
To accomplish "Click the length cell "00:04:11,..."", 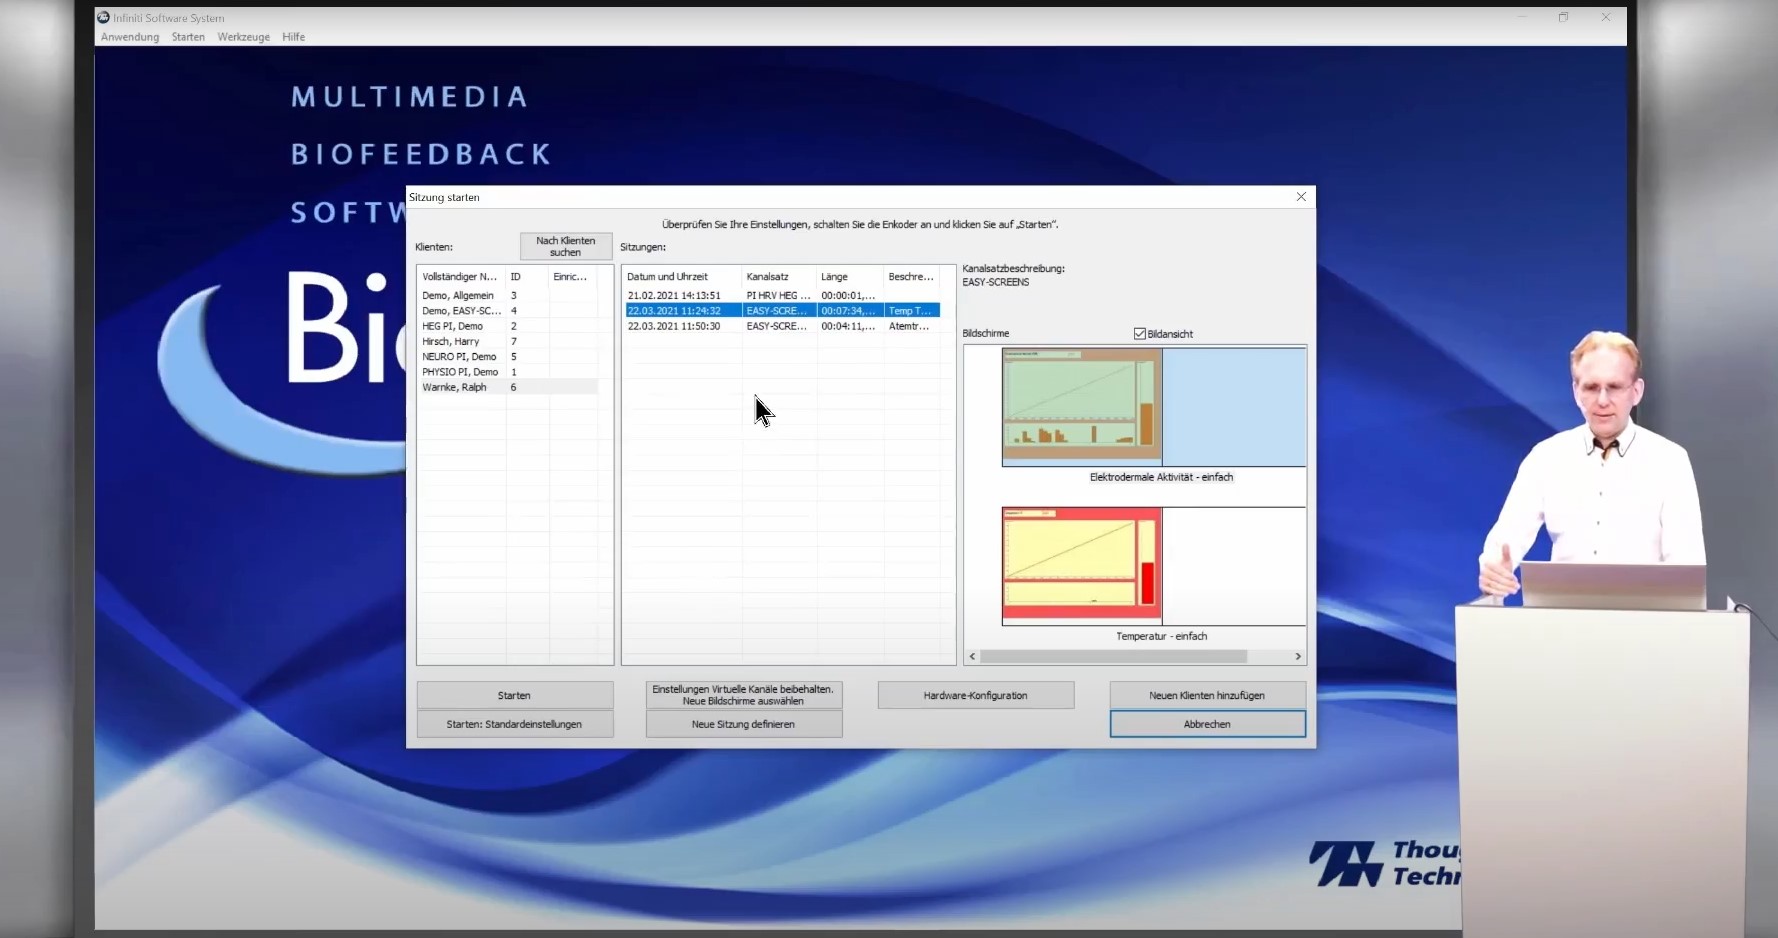I will [848, 326].
